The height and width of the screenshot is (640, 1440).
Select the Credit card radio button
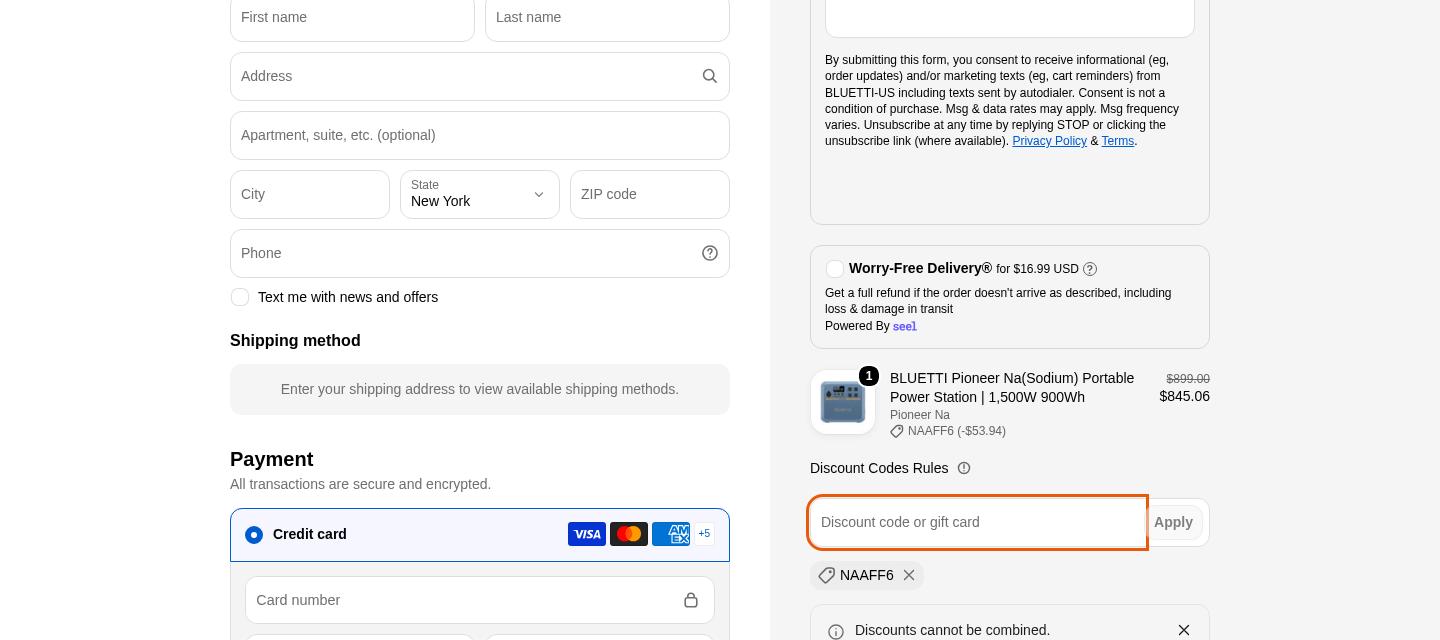pos(254,535)
